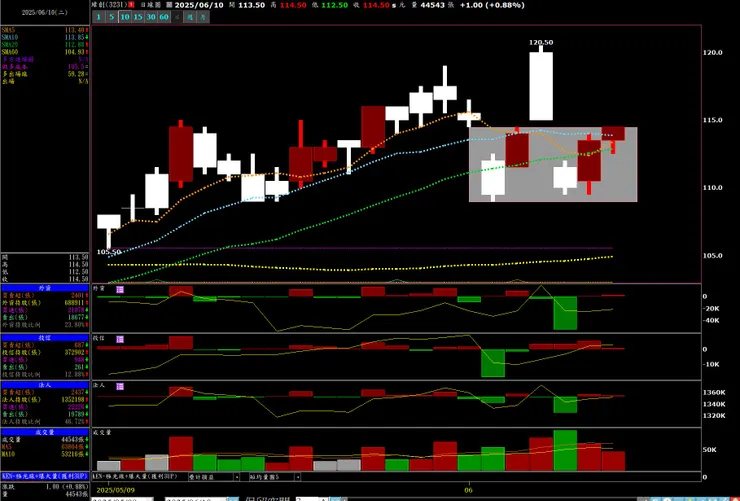Click the price change +1.00 (+0.88%) in title bar
Viewport: 740px width, 501px height.
pyautogui.click(x=492, y=5)
